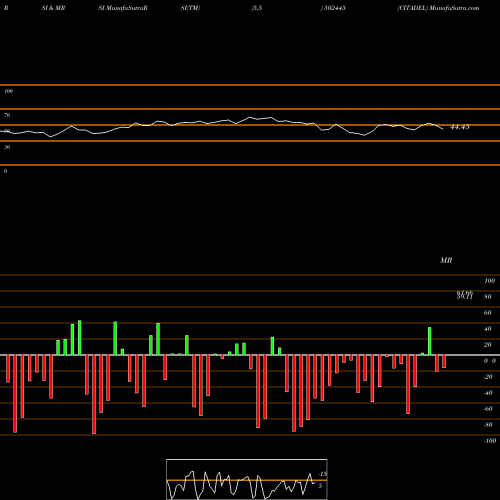Click the 15 label inside the mini chart
The image size is (500, 500).
pyautogui.click(x=323, y=474)
